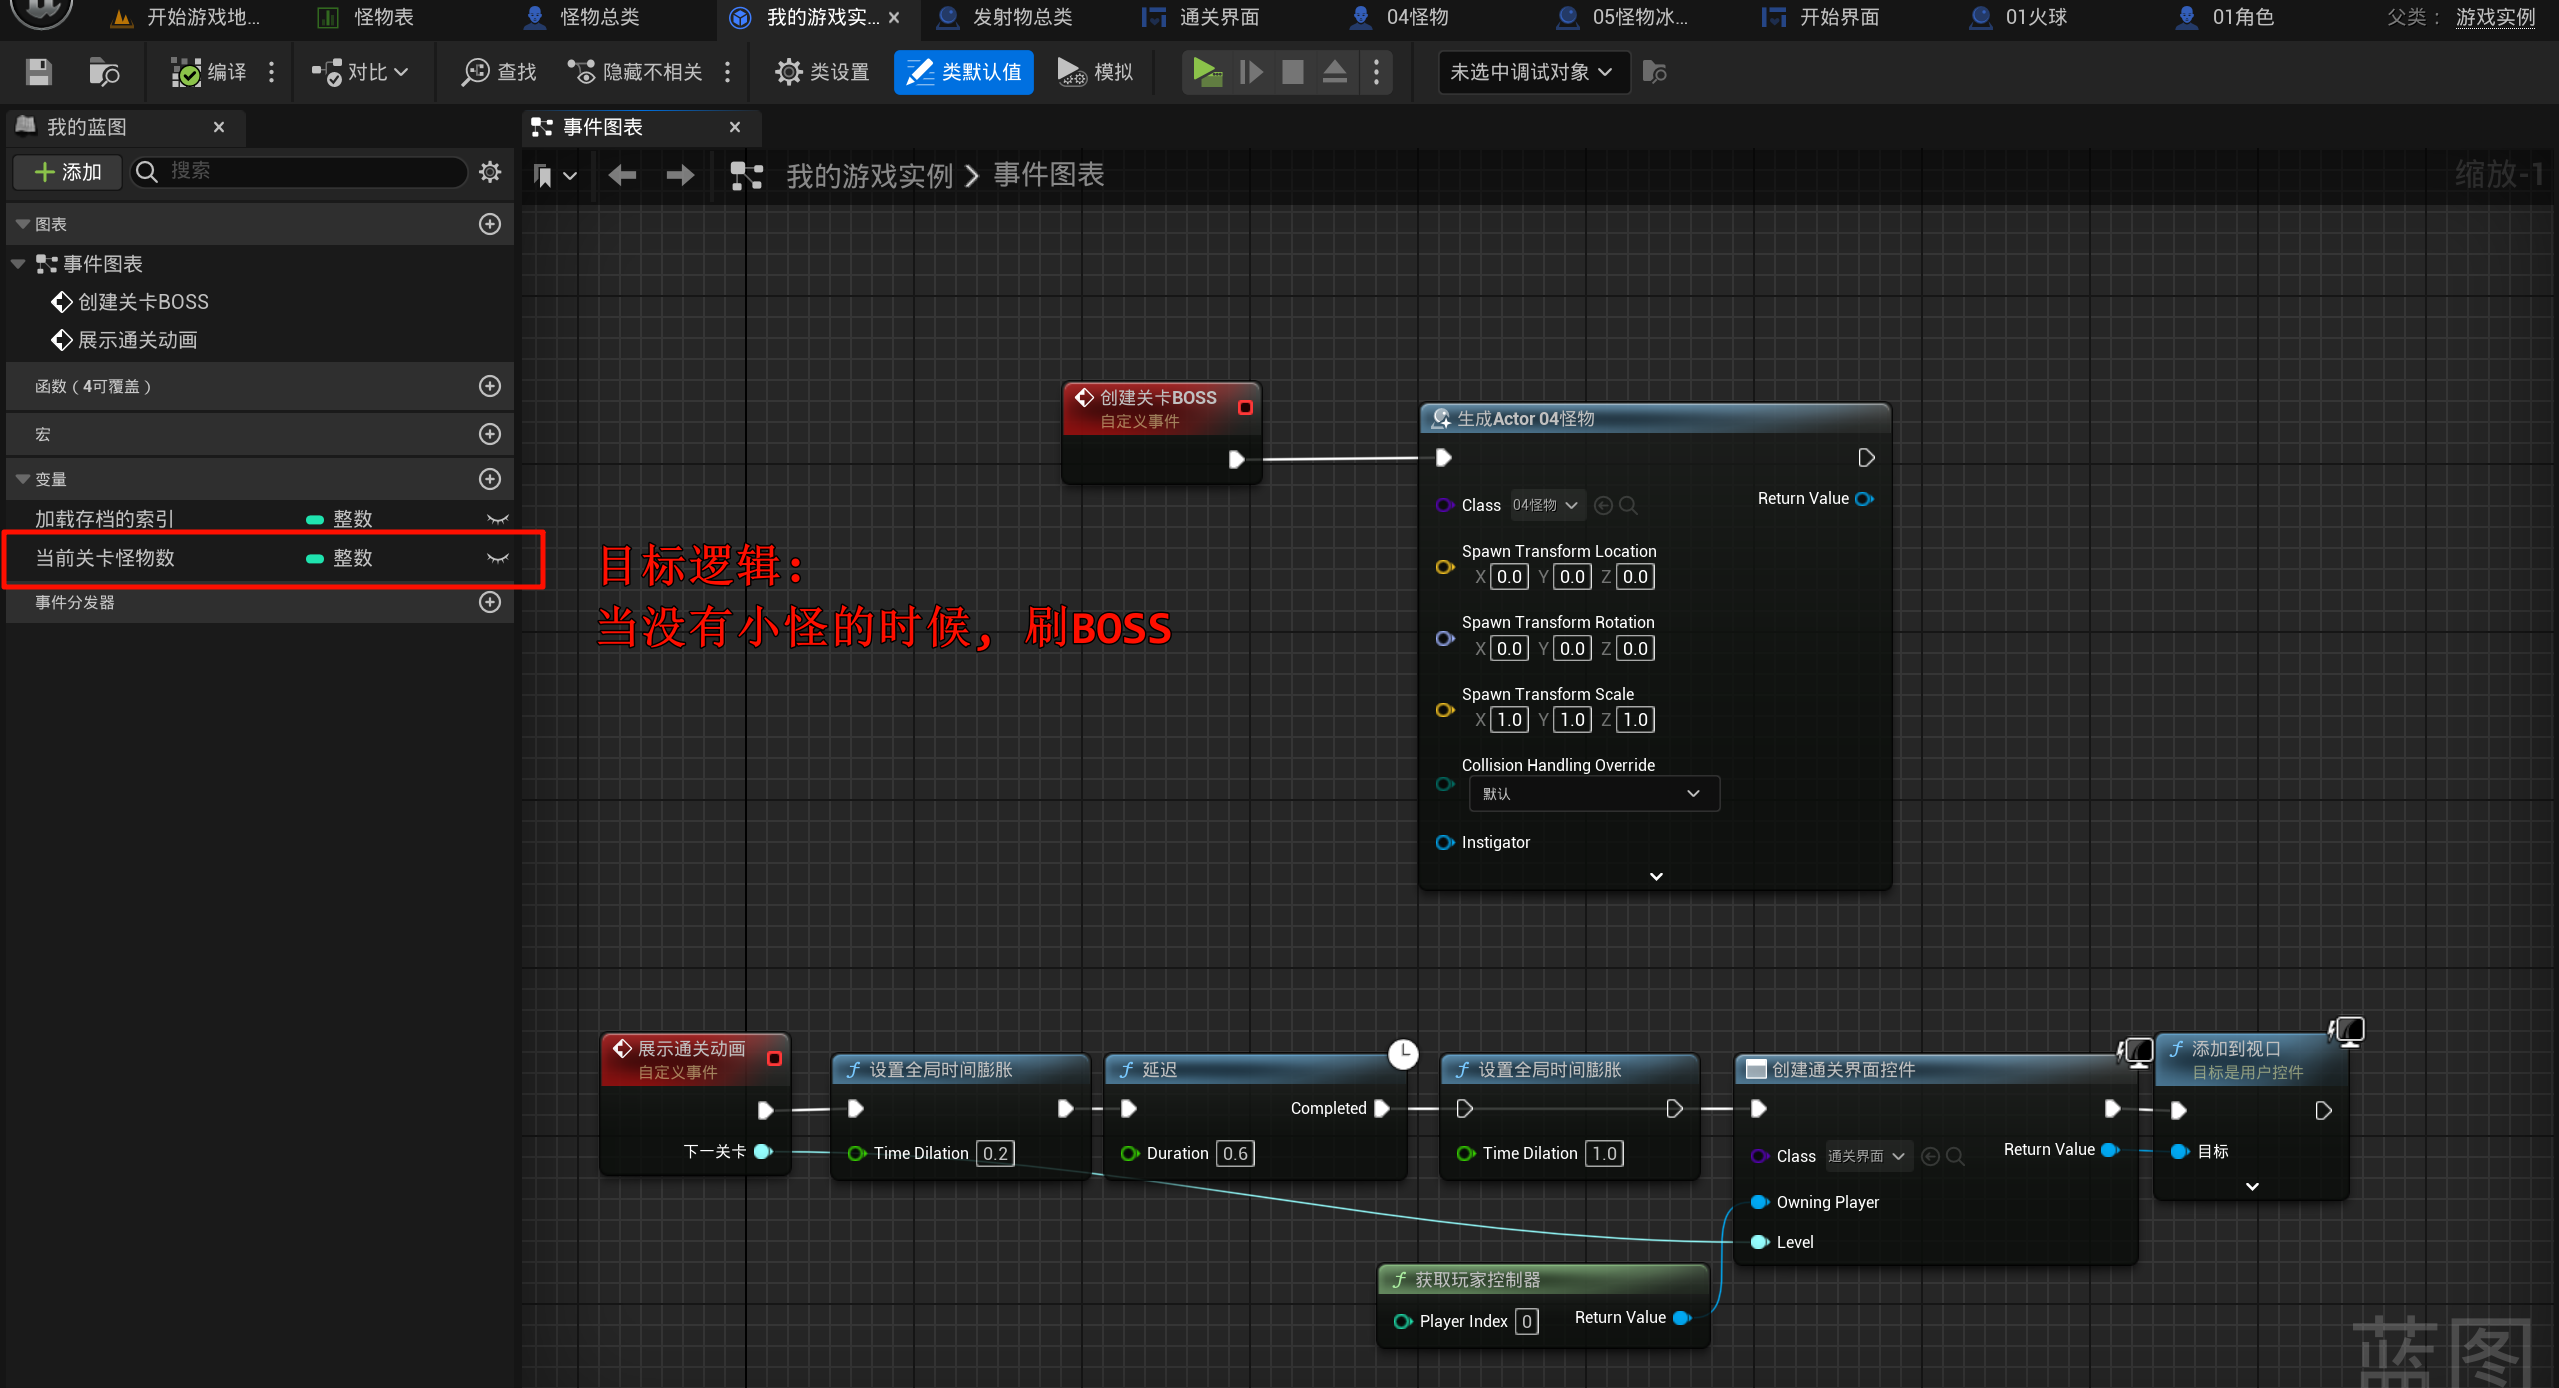Image resolution: width=2559 pixels, height=1388 pixels.
Task: Navigate back with the left arrow
Action: click(622, 176)
